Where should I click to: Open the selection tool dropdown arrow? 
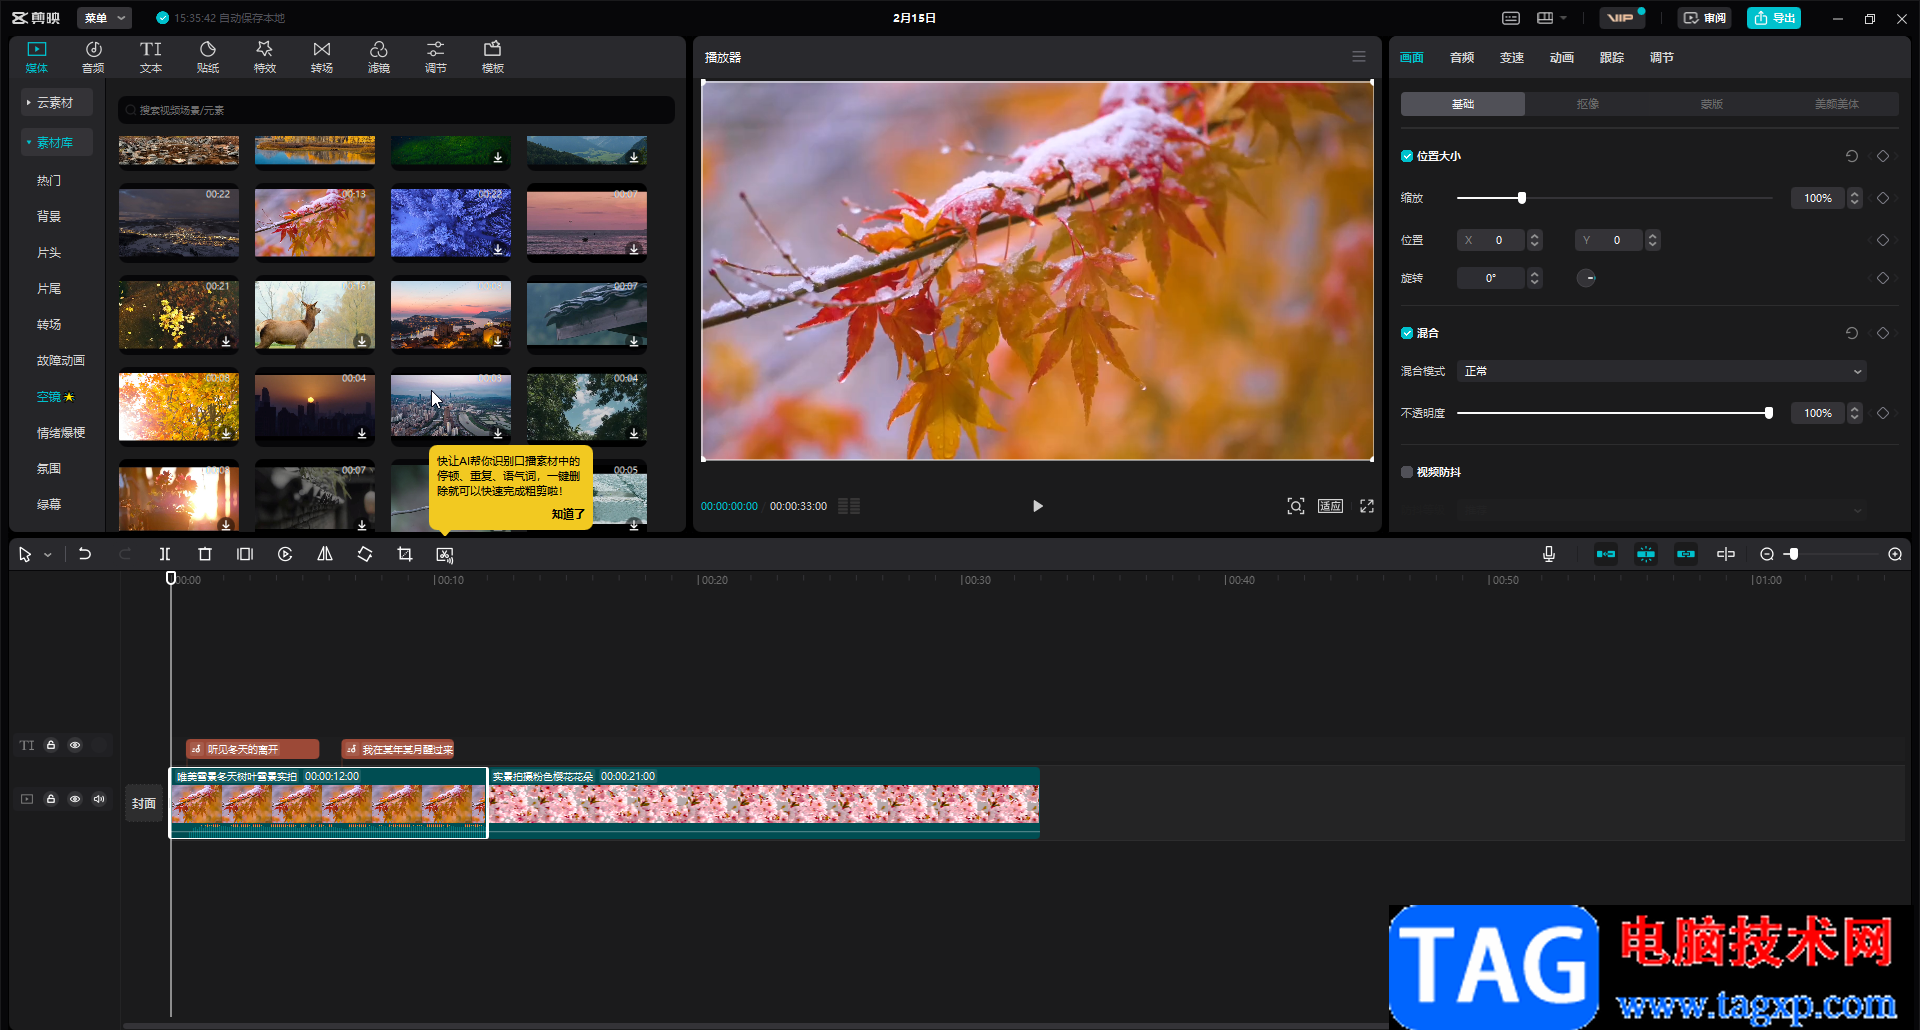(x=47, y=555)
